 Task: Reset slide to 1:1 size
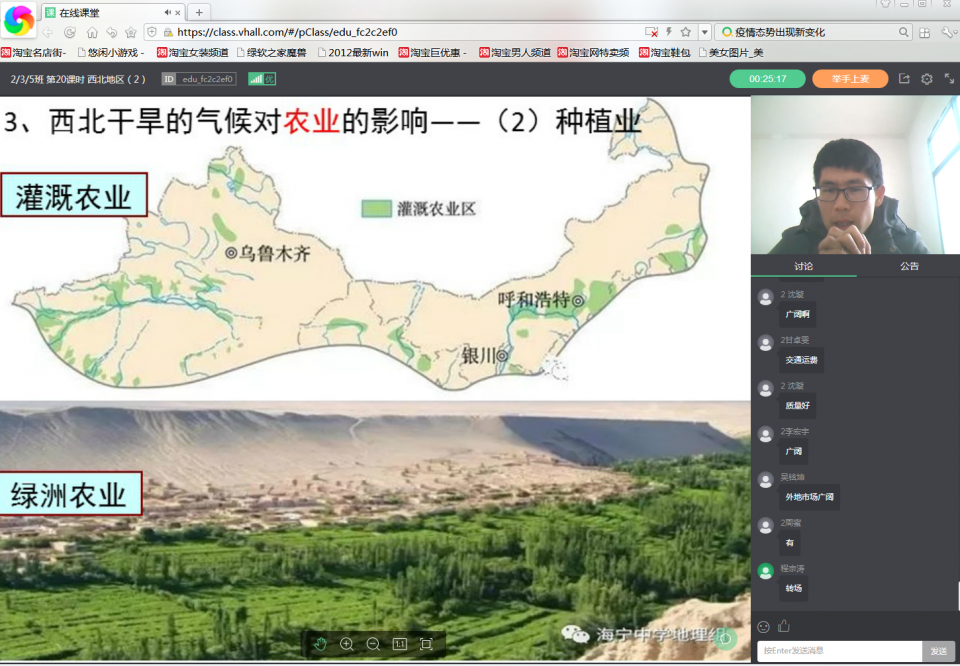[400, 644]
